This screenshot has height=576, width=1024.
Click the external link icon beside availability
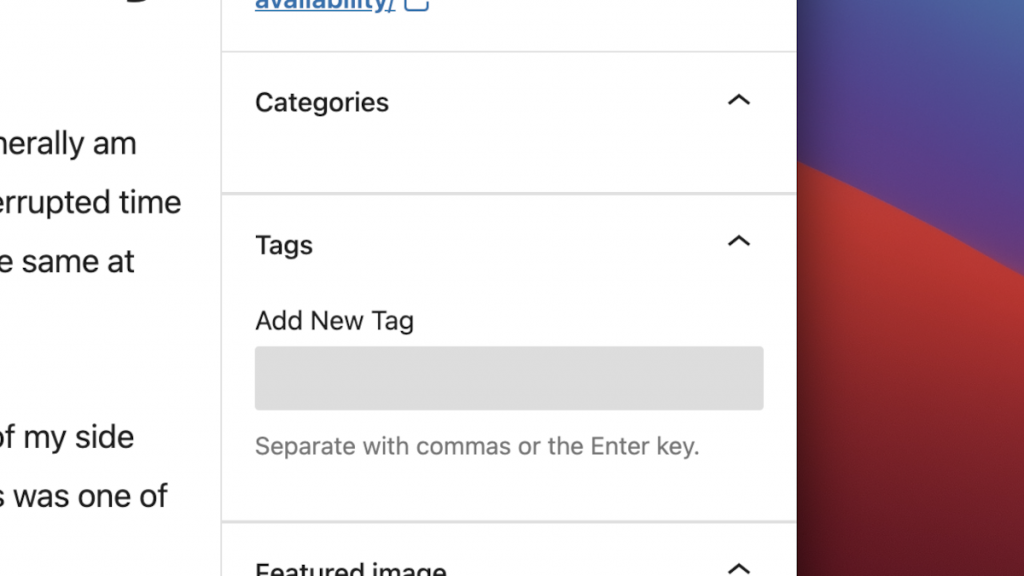tap(417, 5)
